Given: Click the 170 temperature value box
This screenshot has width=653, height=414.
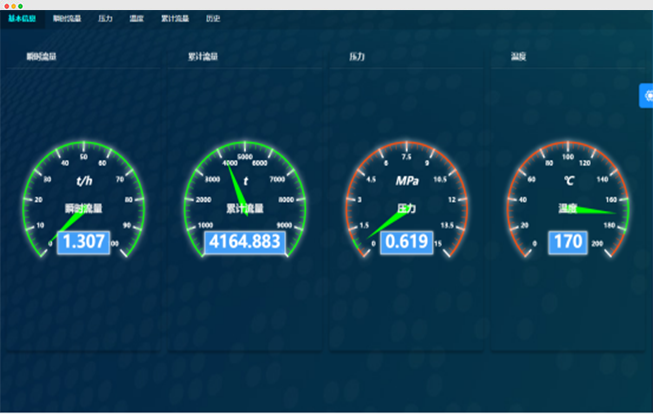Looking at the screenshot, I should 567,241.
